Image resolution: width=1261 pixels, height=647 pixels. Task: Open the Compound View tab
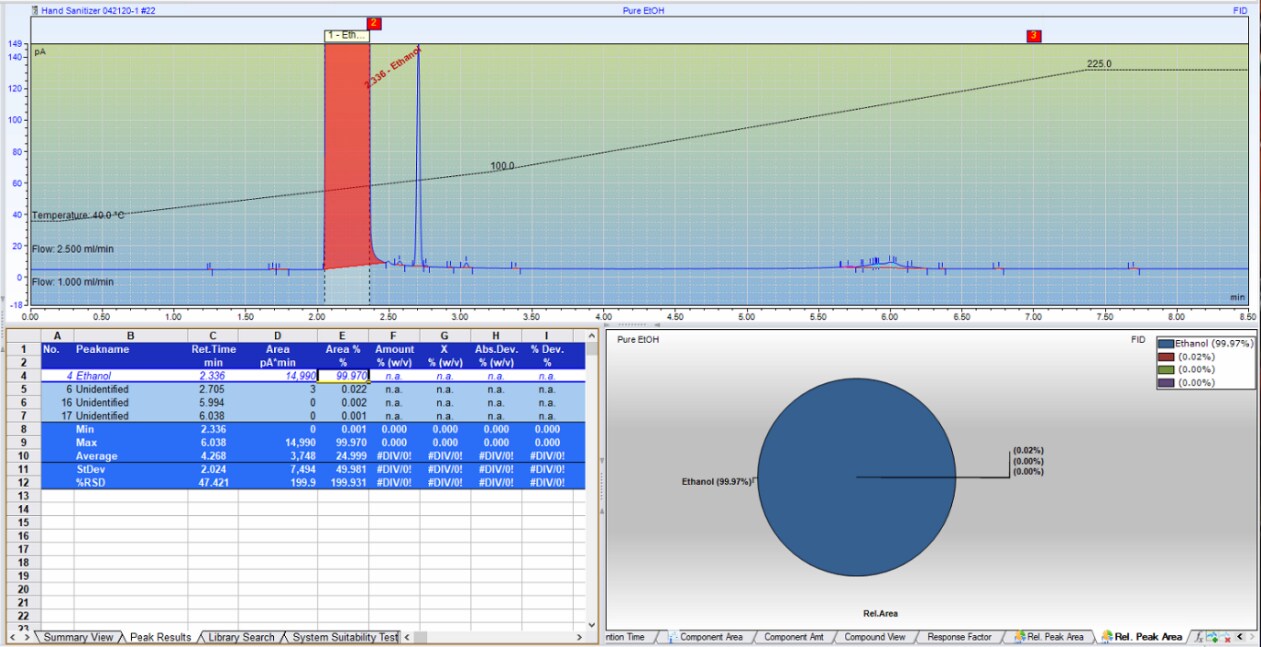pos(874,637)
